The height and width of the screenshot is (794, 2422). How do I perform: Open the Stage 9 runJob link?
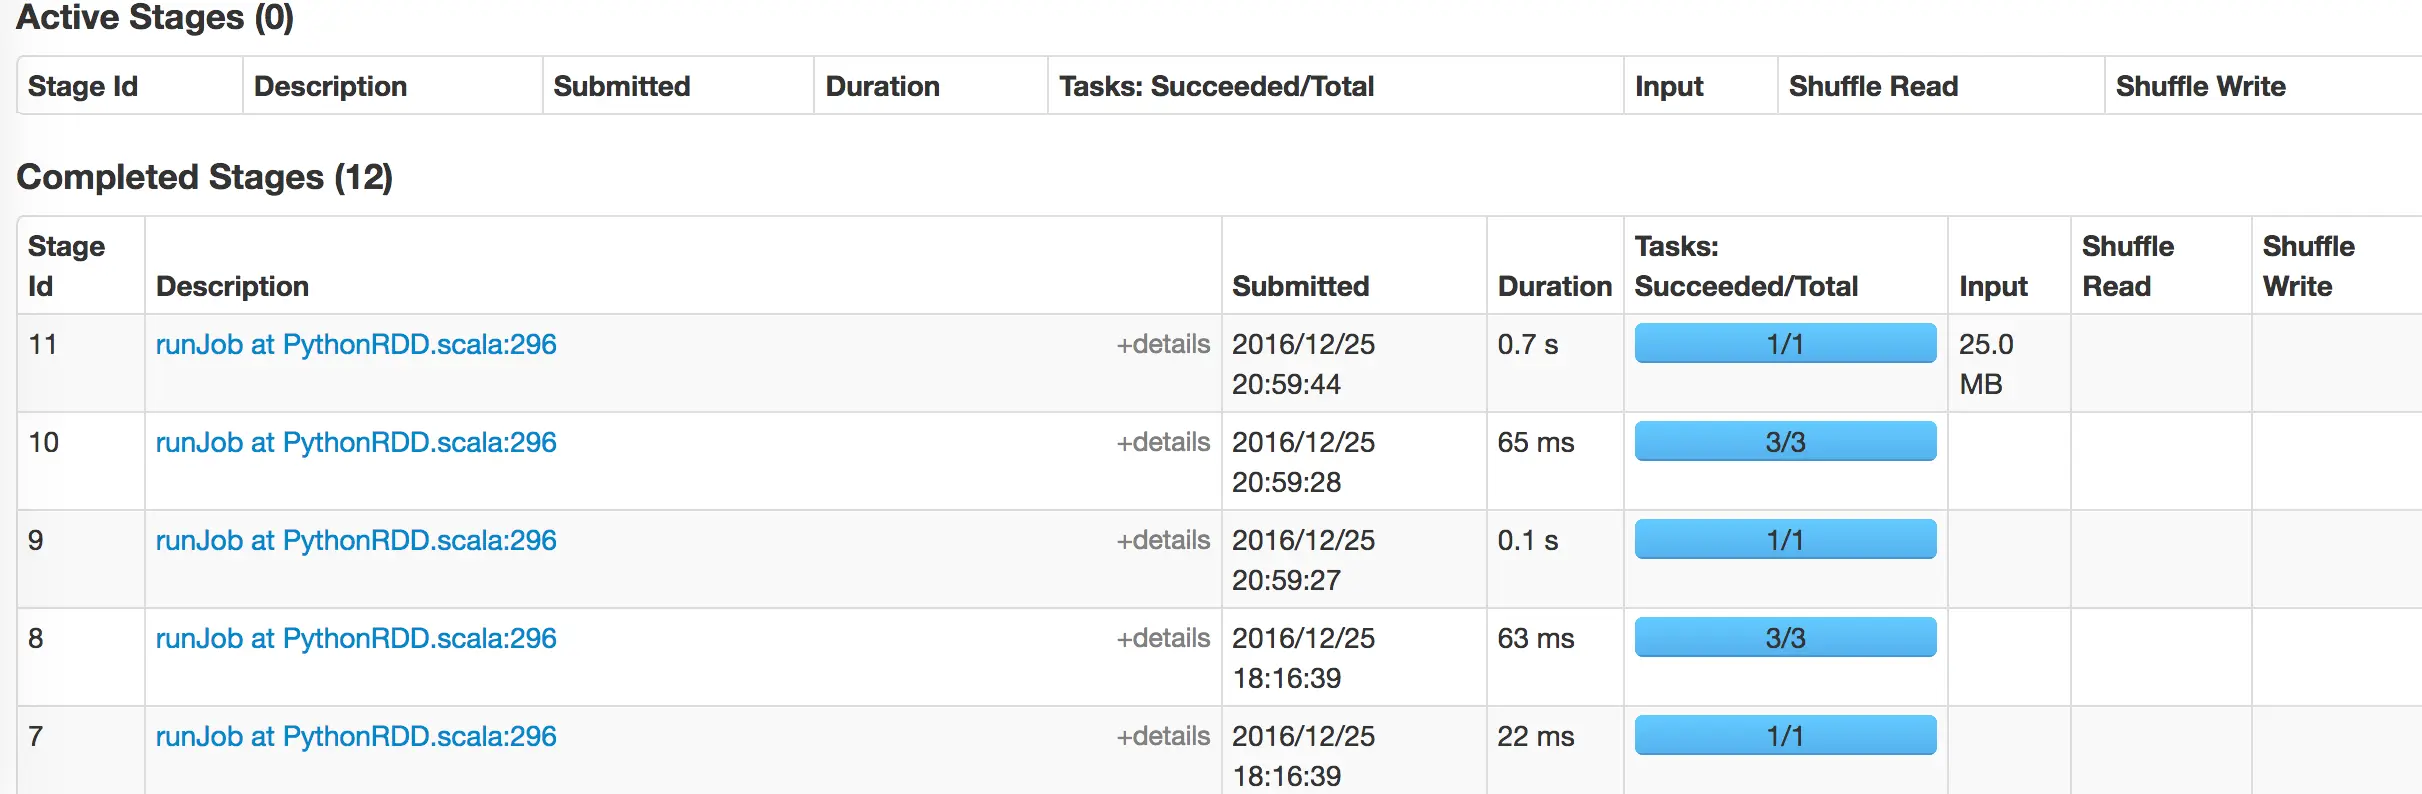coord(356,540)
